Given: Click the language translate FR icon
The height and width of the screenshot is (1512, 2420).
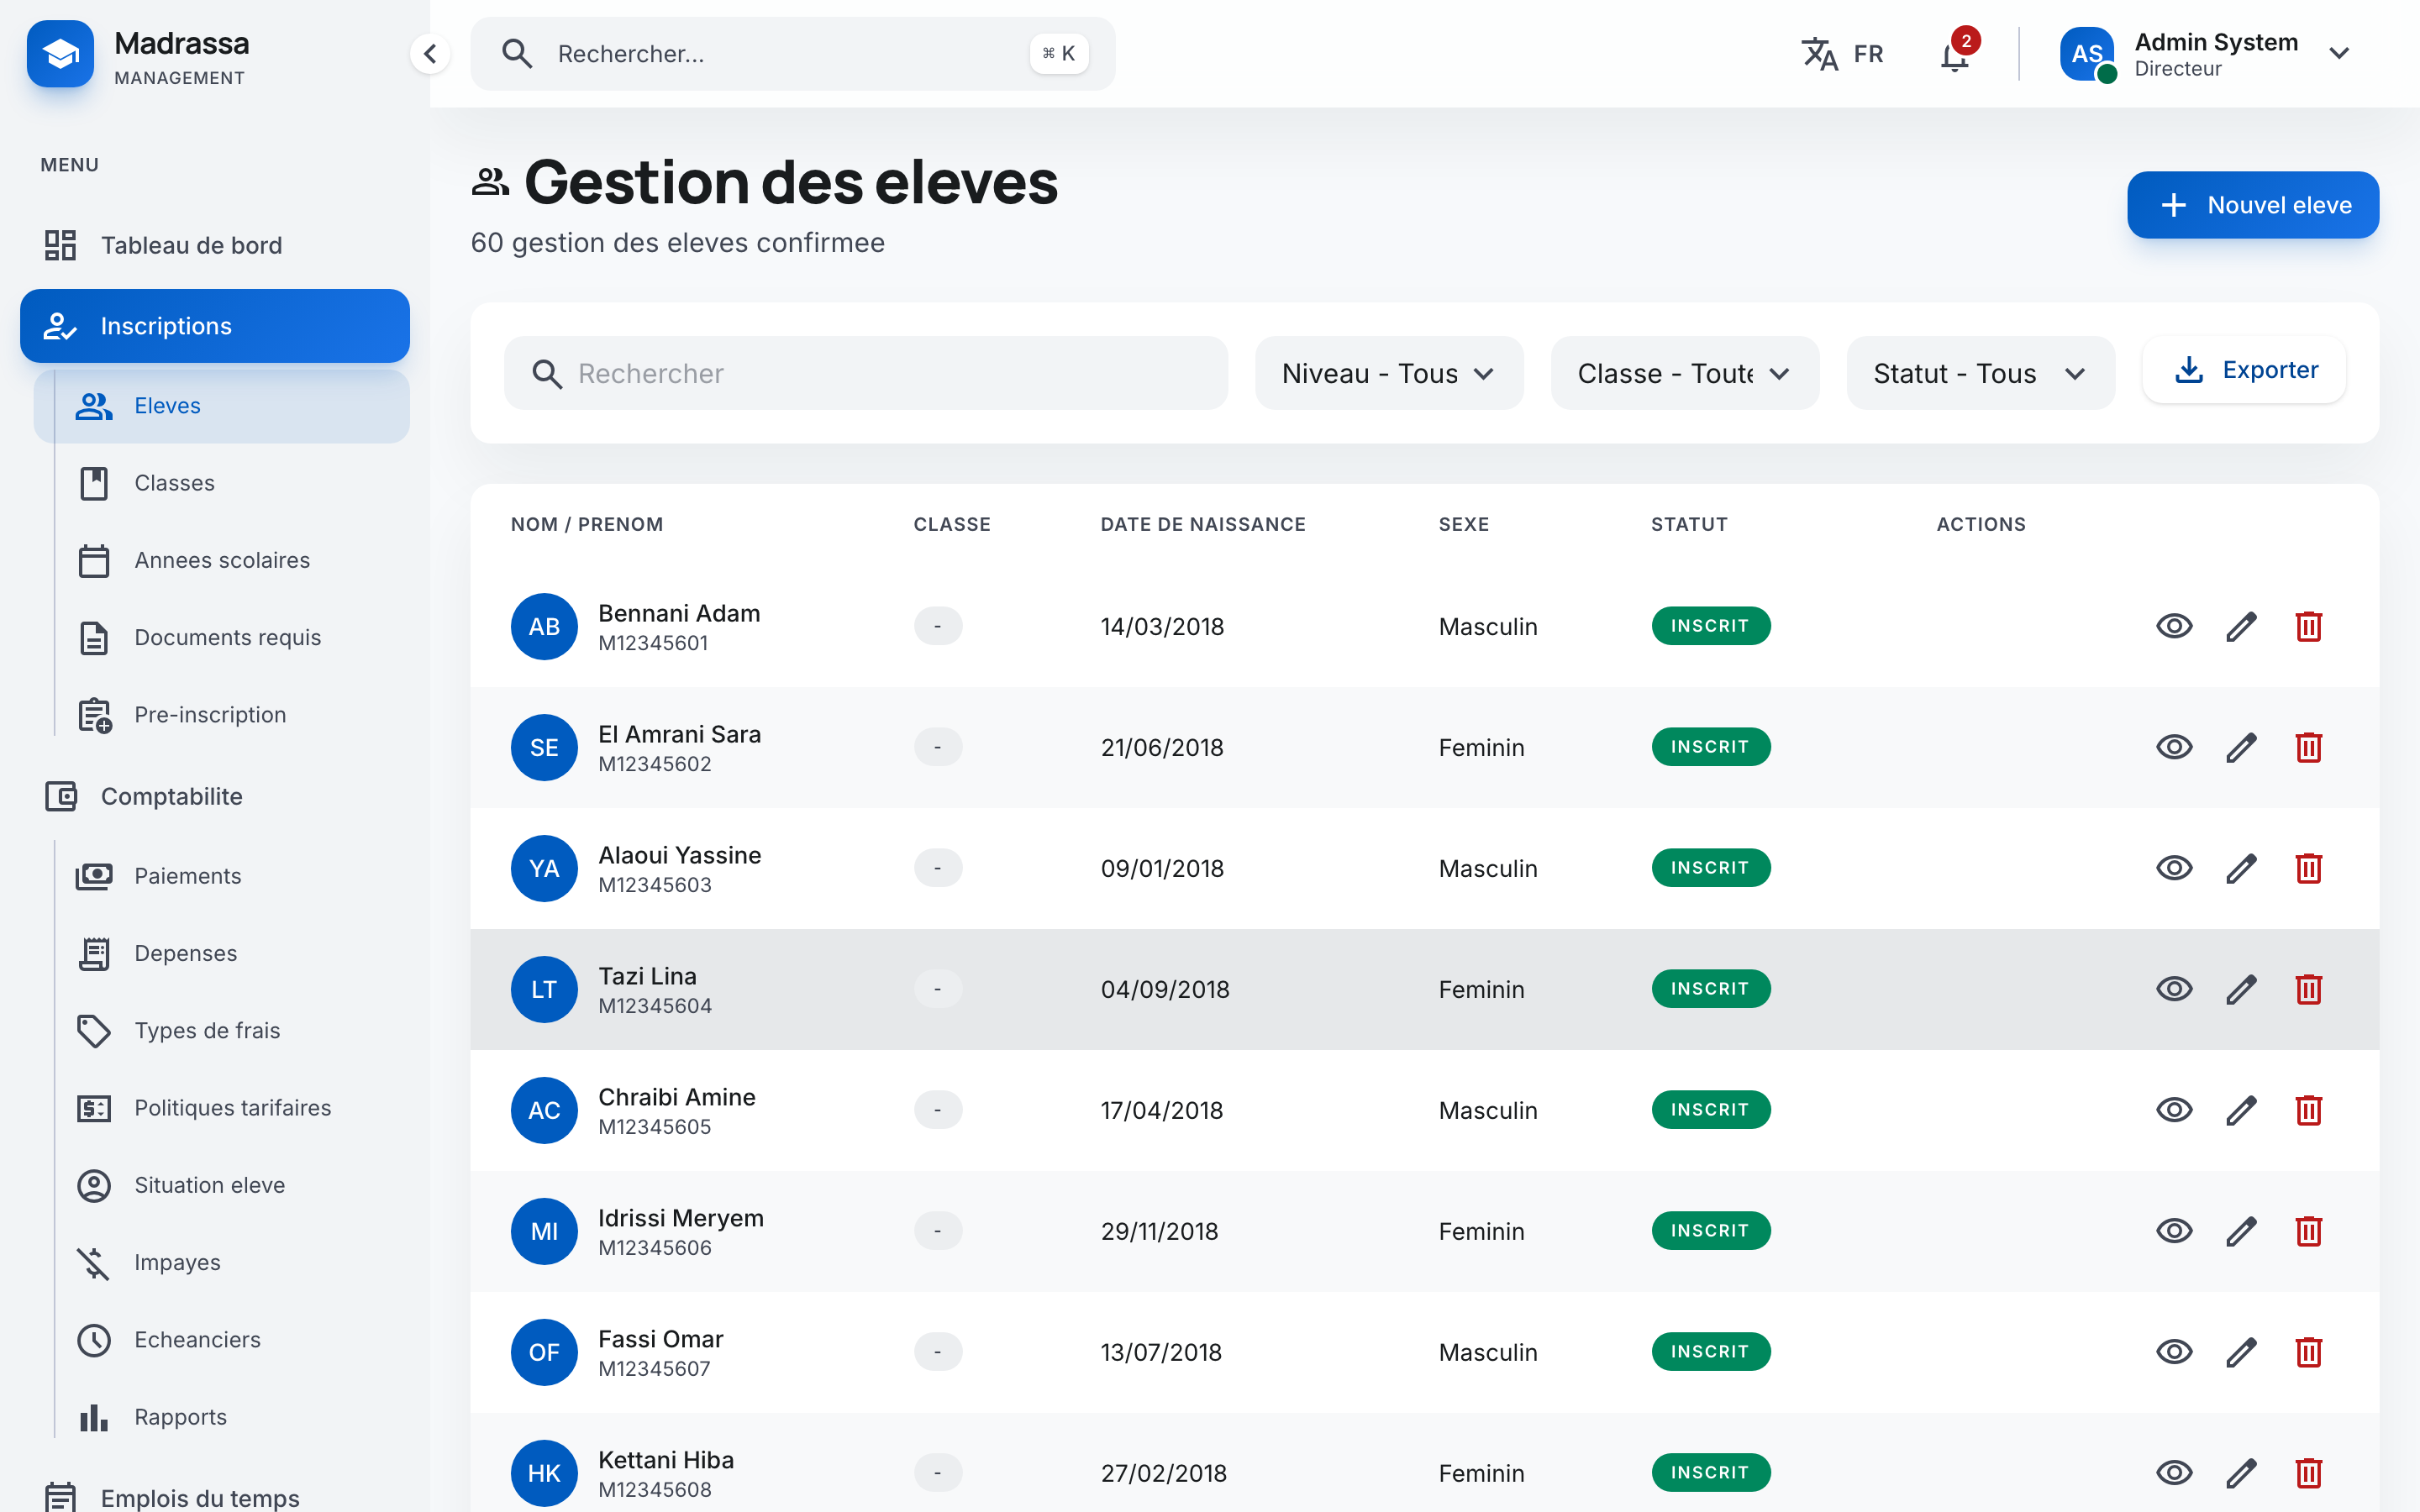Looking at the screenshot, I should 1820,54.
